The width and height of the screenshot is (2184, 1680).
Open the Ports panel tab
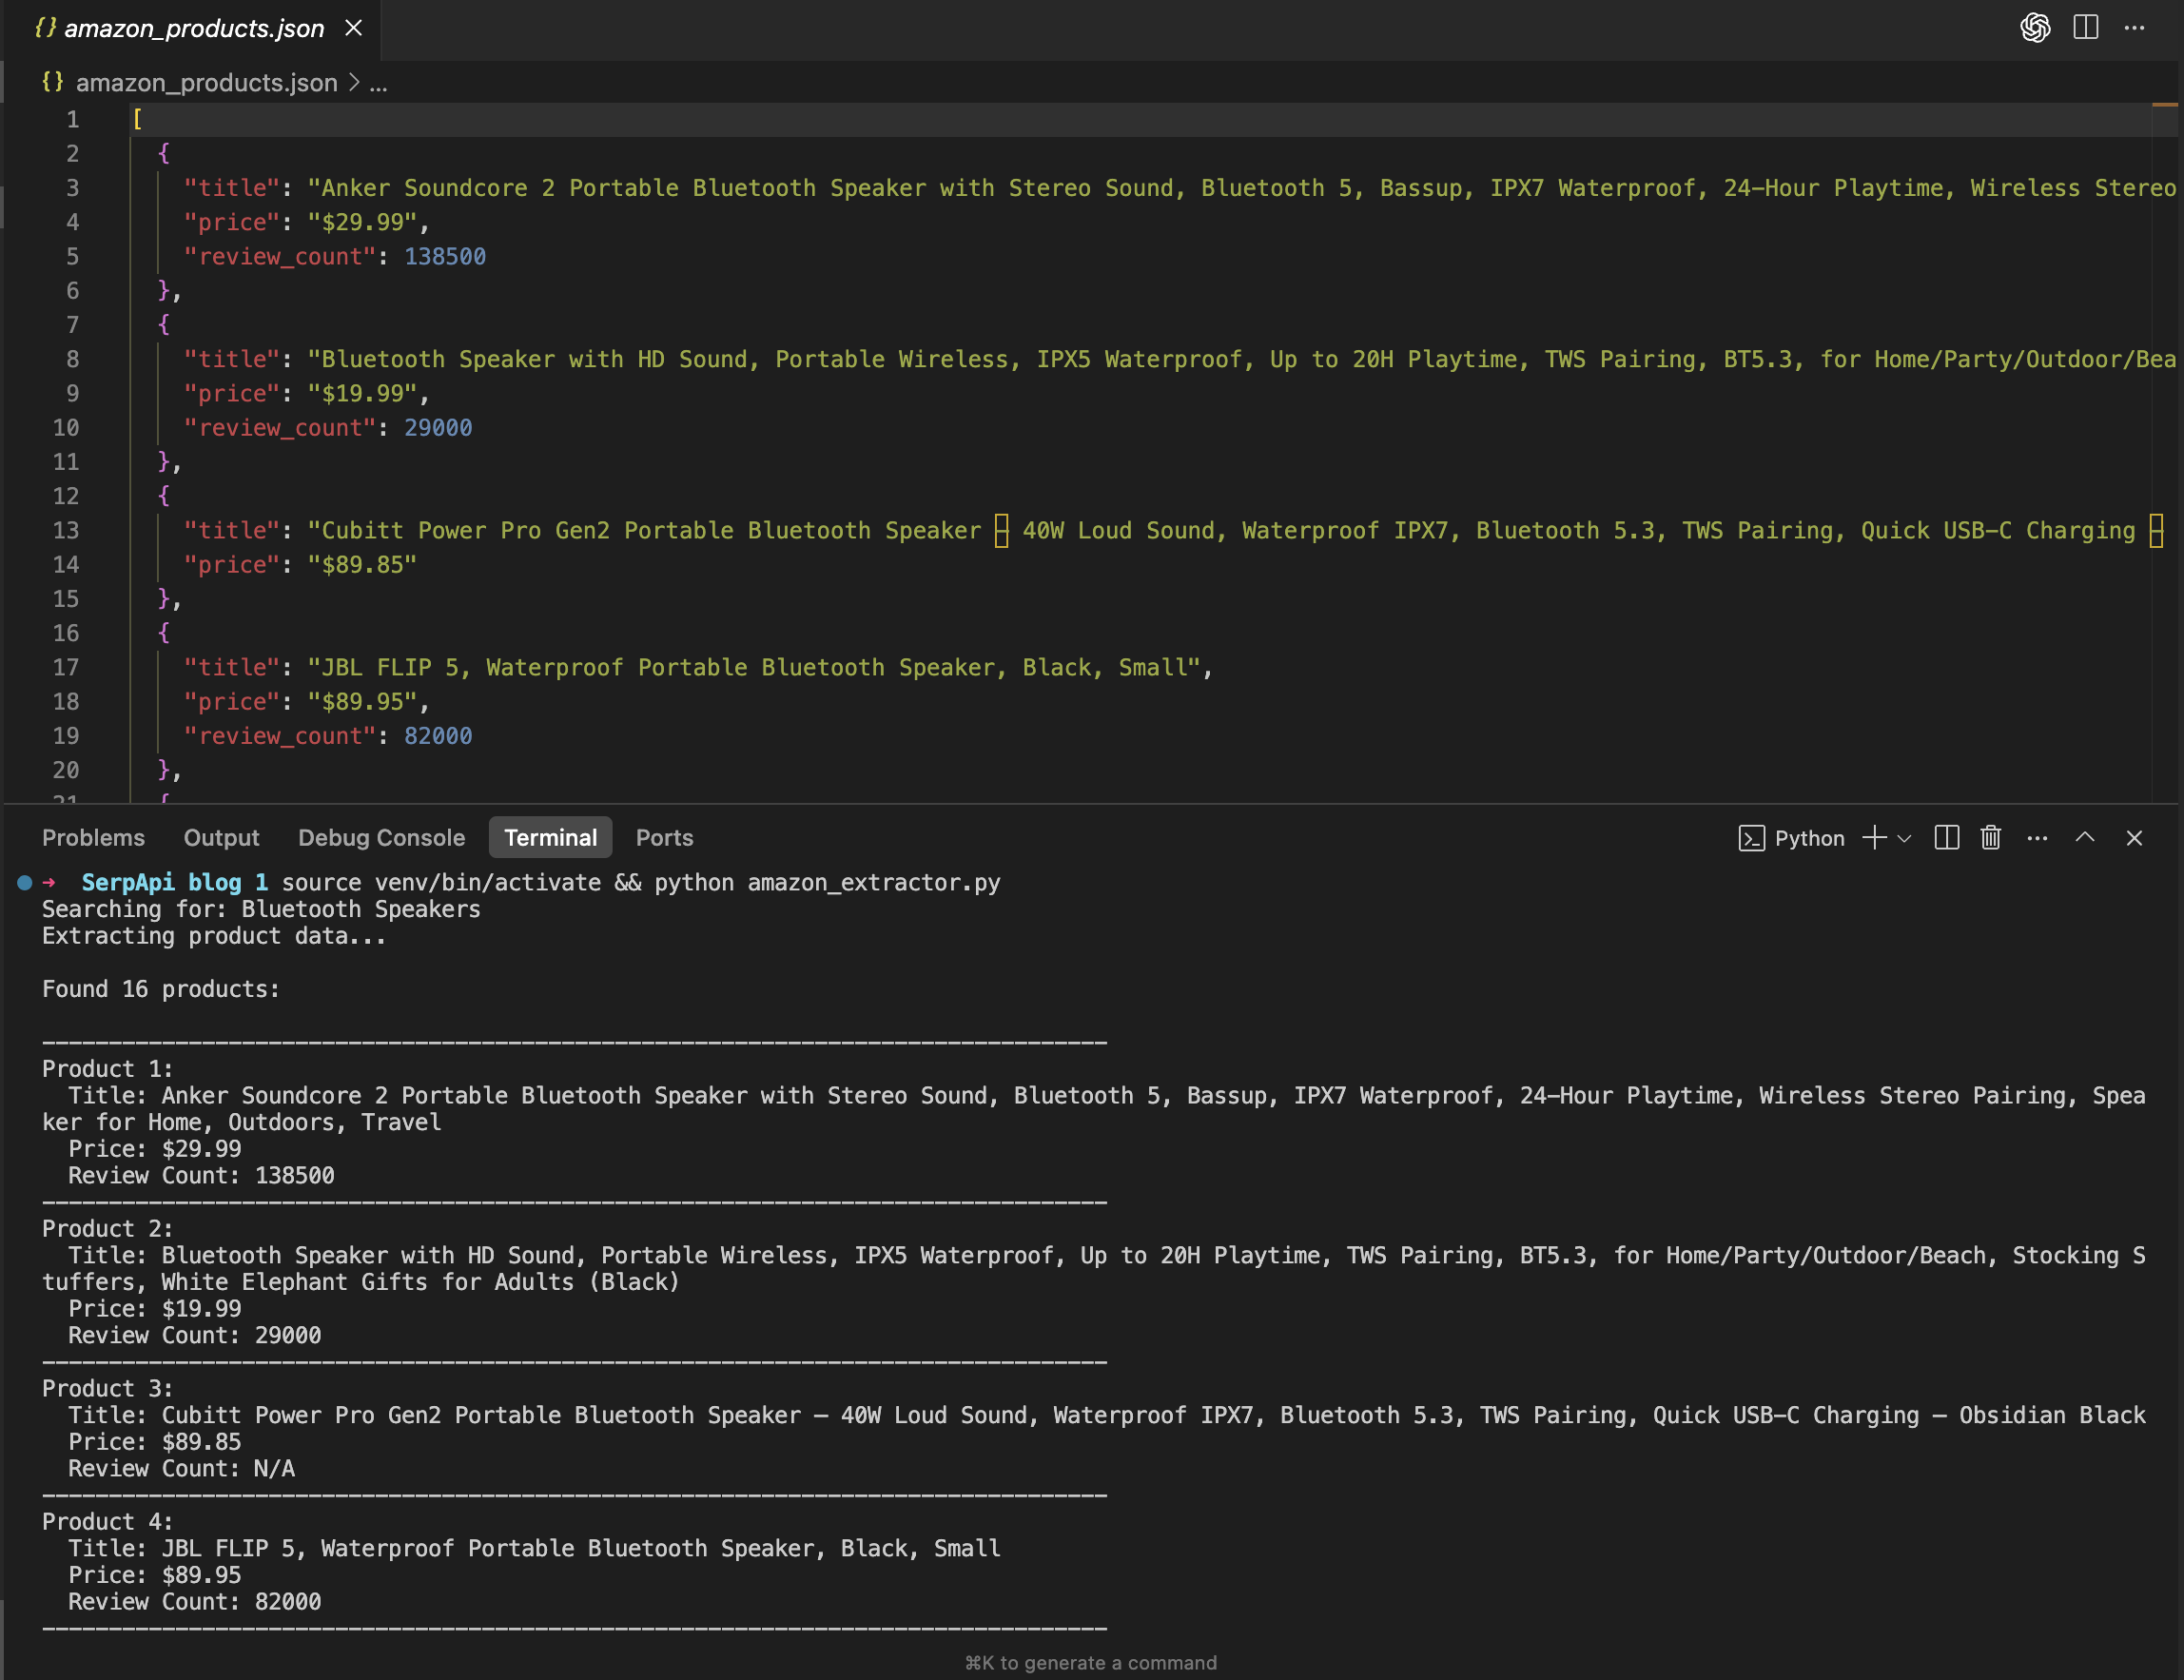(664, 838)
